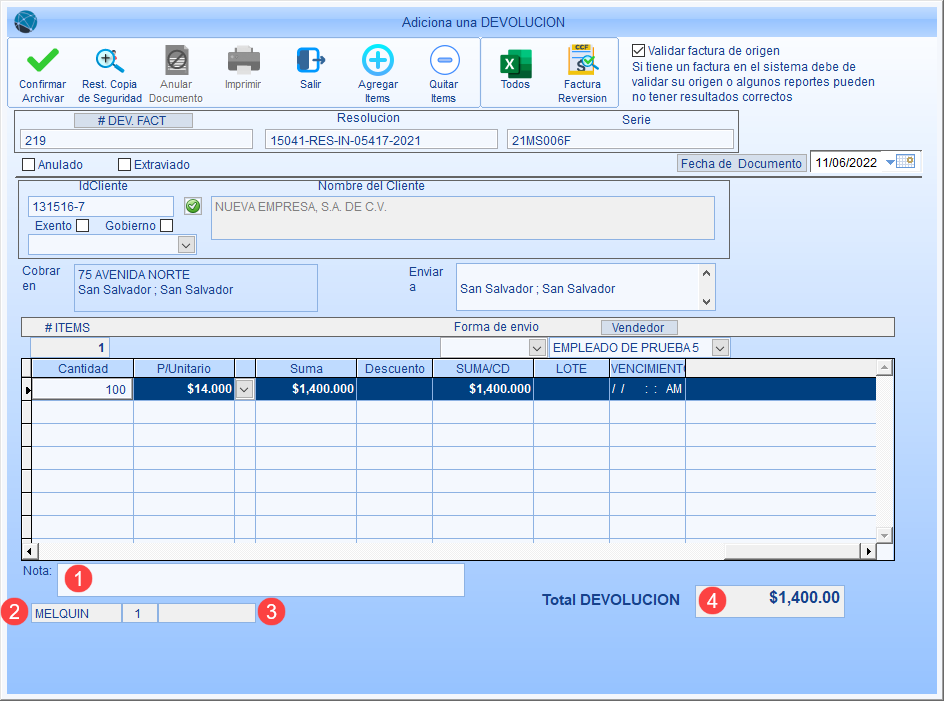Click the Resolucion field 15041-RES-IN-05417-2021
Screen dimensions: 944x701
tap(381, 140)
